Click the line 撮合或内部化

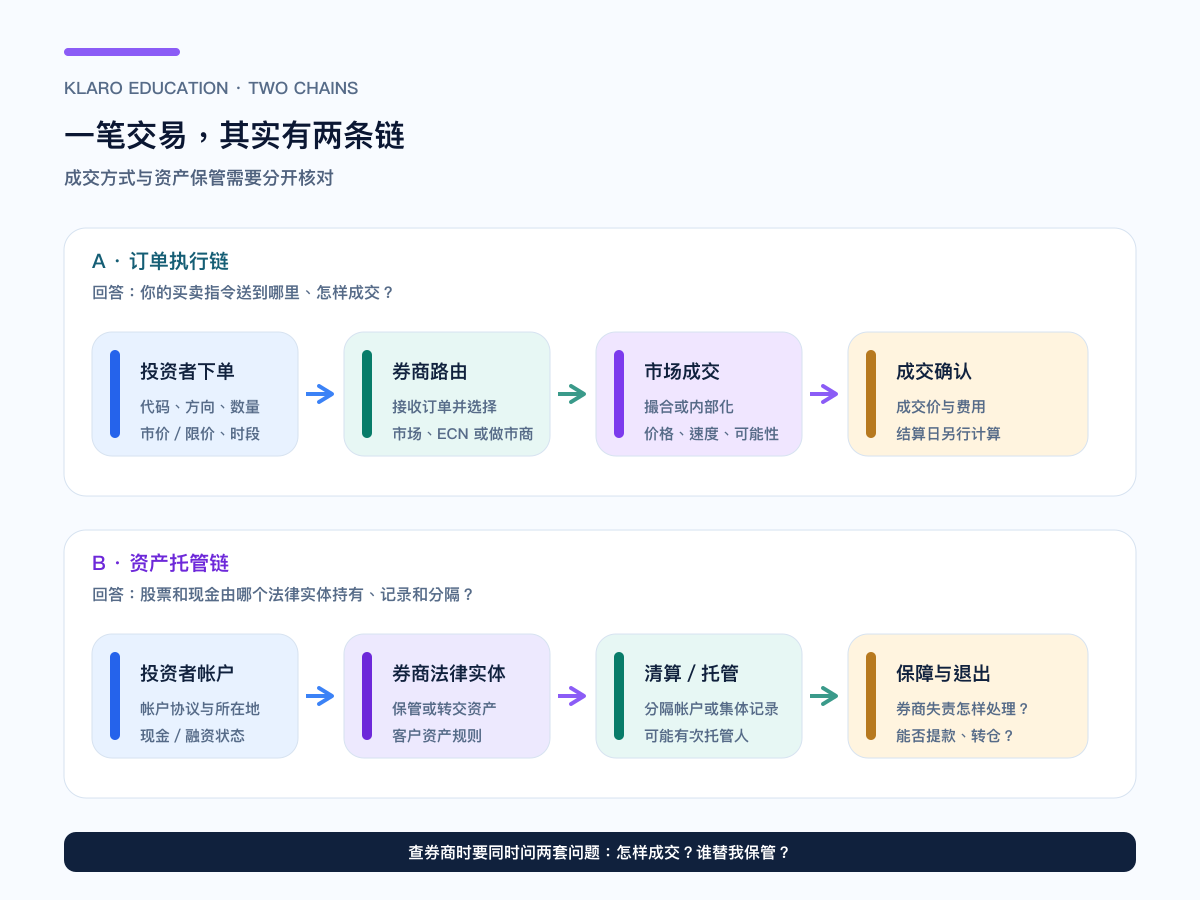click(689, 407)
